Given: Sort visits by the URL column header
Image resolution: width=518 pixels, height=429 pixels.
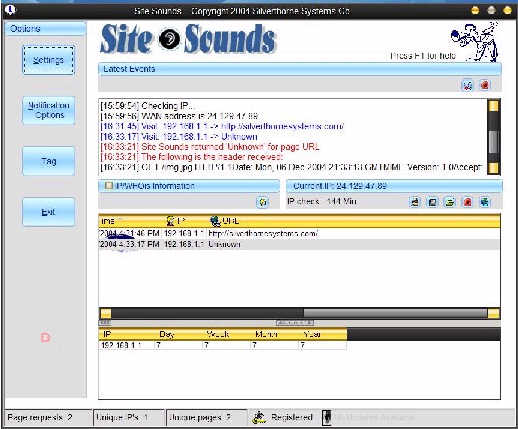Looking at the screenshot, I should [353, 221].
